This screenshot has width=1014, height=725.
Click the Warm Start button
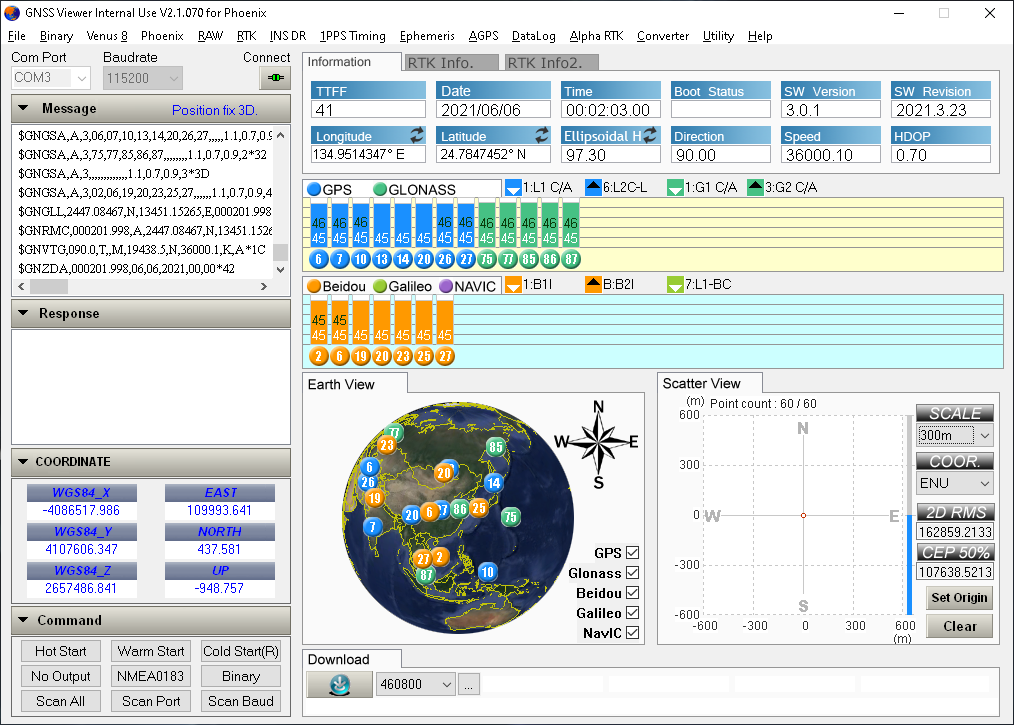click(151, 651)
